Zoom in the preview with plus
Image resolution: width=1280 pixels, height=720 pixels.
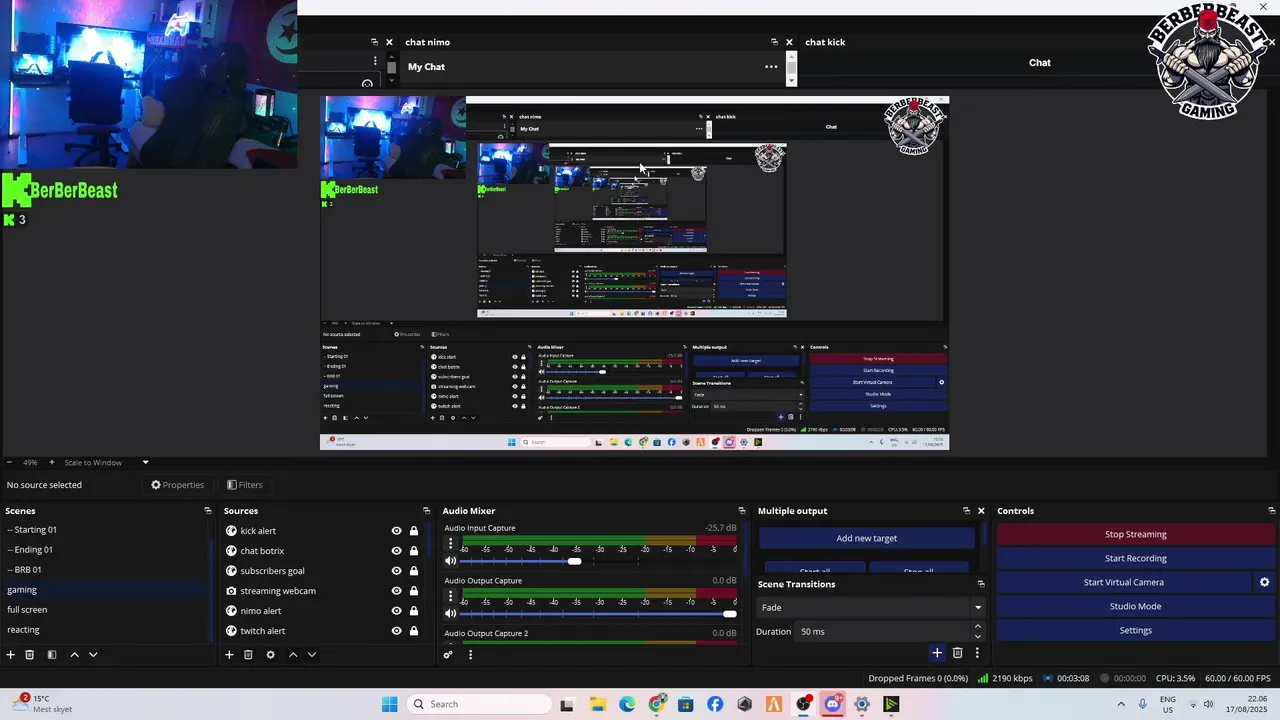52,462
